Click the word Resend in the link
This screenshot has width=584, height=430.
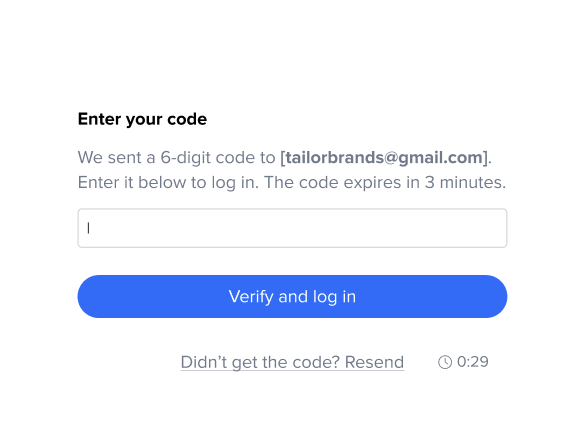pyautogui.click(x=374, y=362)
